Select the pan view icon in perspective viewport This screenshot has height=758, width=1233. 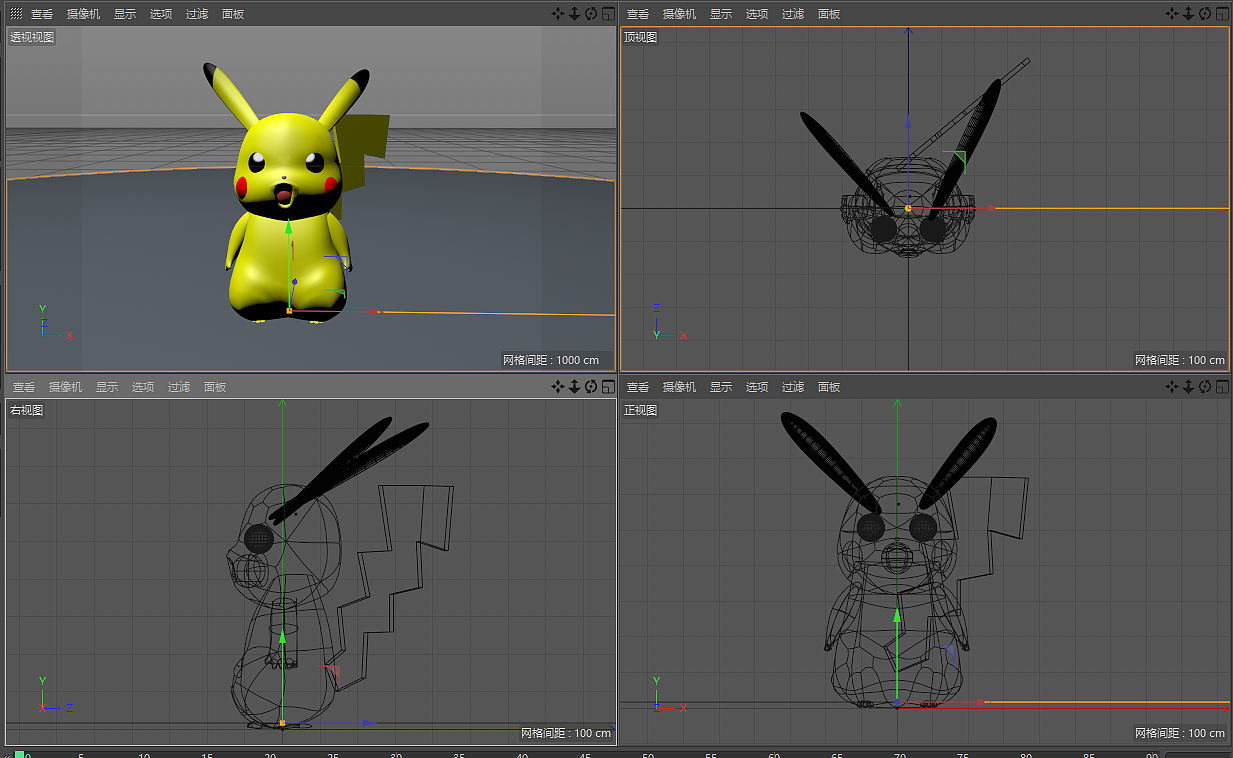tap(558, 13)
